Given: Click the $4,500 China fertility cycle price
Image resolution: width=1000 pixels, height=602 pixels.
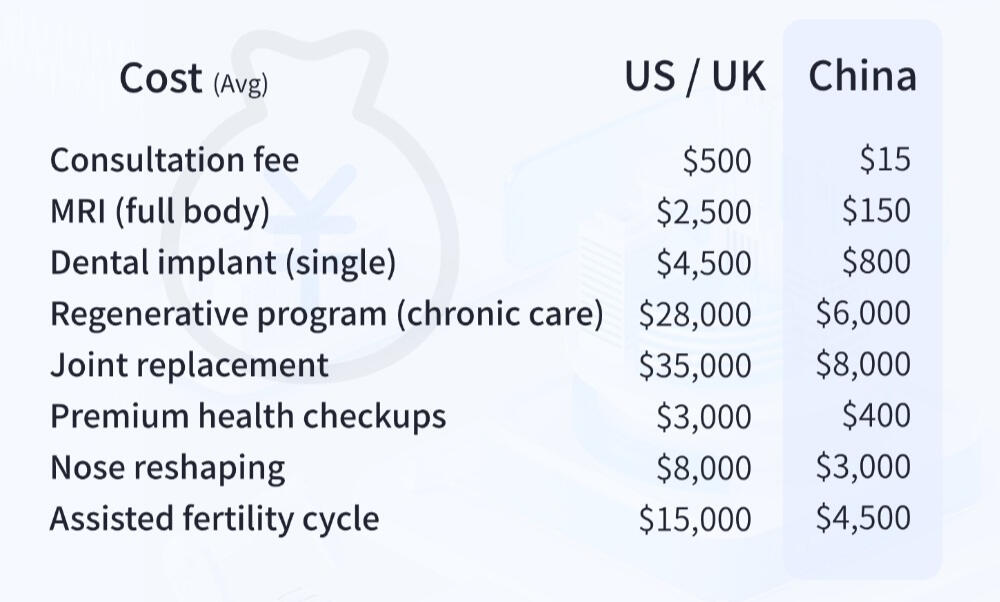Looking at the screenshot, I should [x=863, y=519].
